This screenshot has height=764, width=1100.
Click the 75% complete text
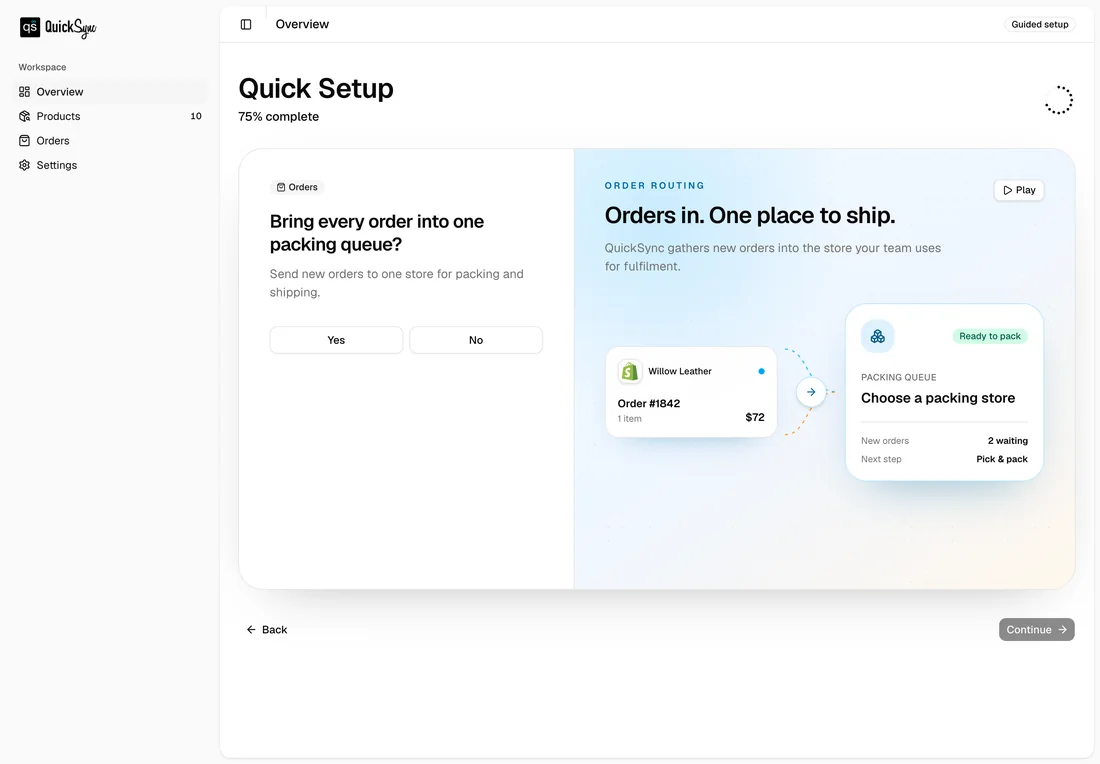(x=279, y=117)
